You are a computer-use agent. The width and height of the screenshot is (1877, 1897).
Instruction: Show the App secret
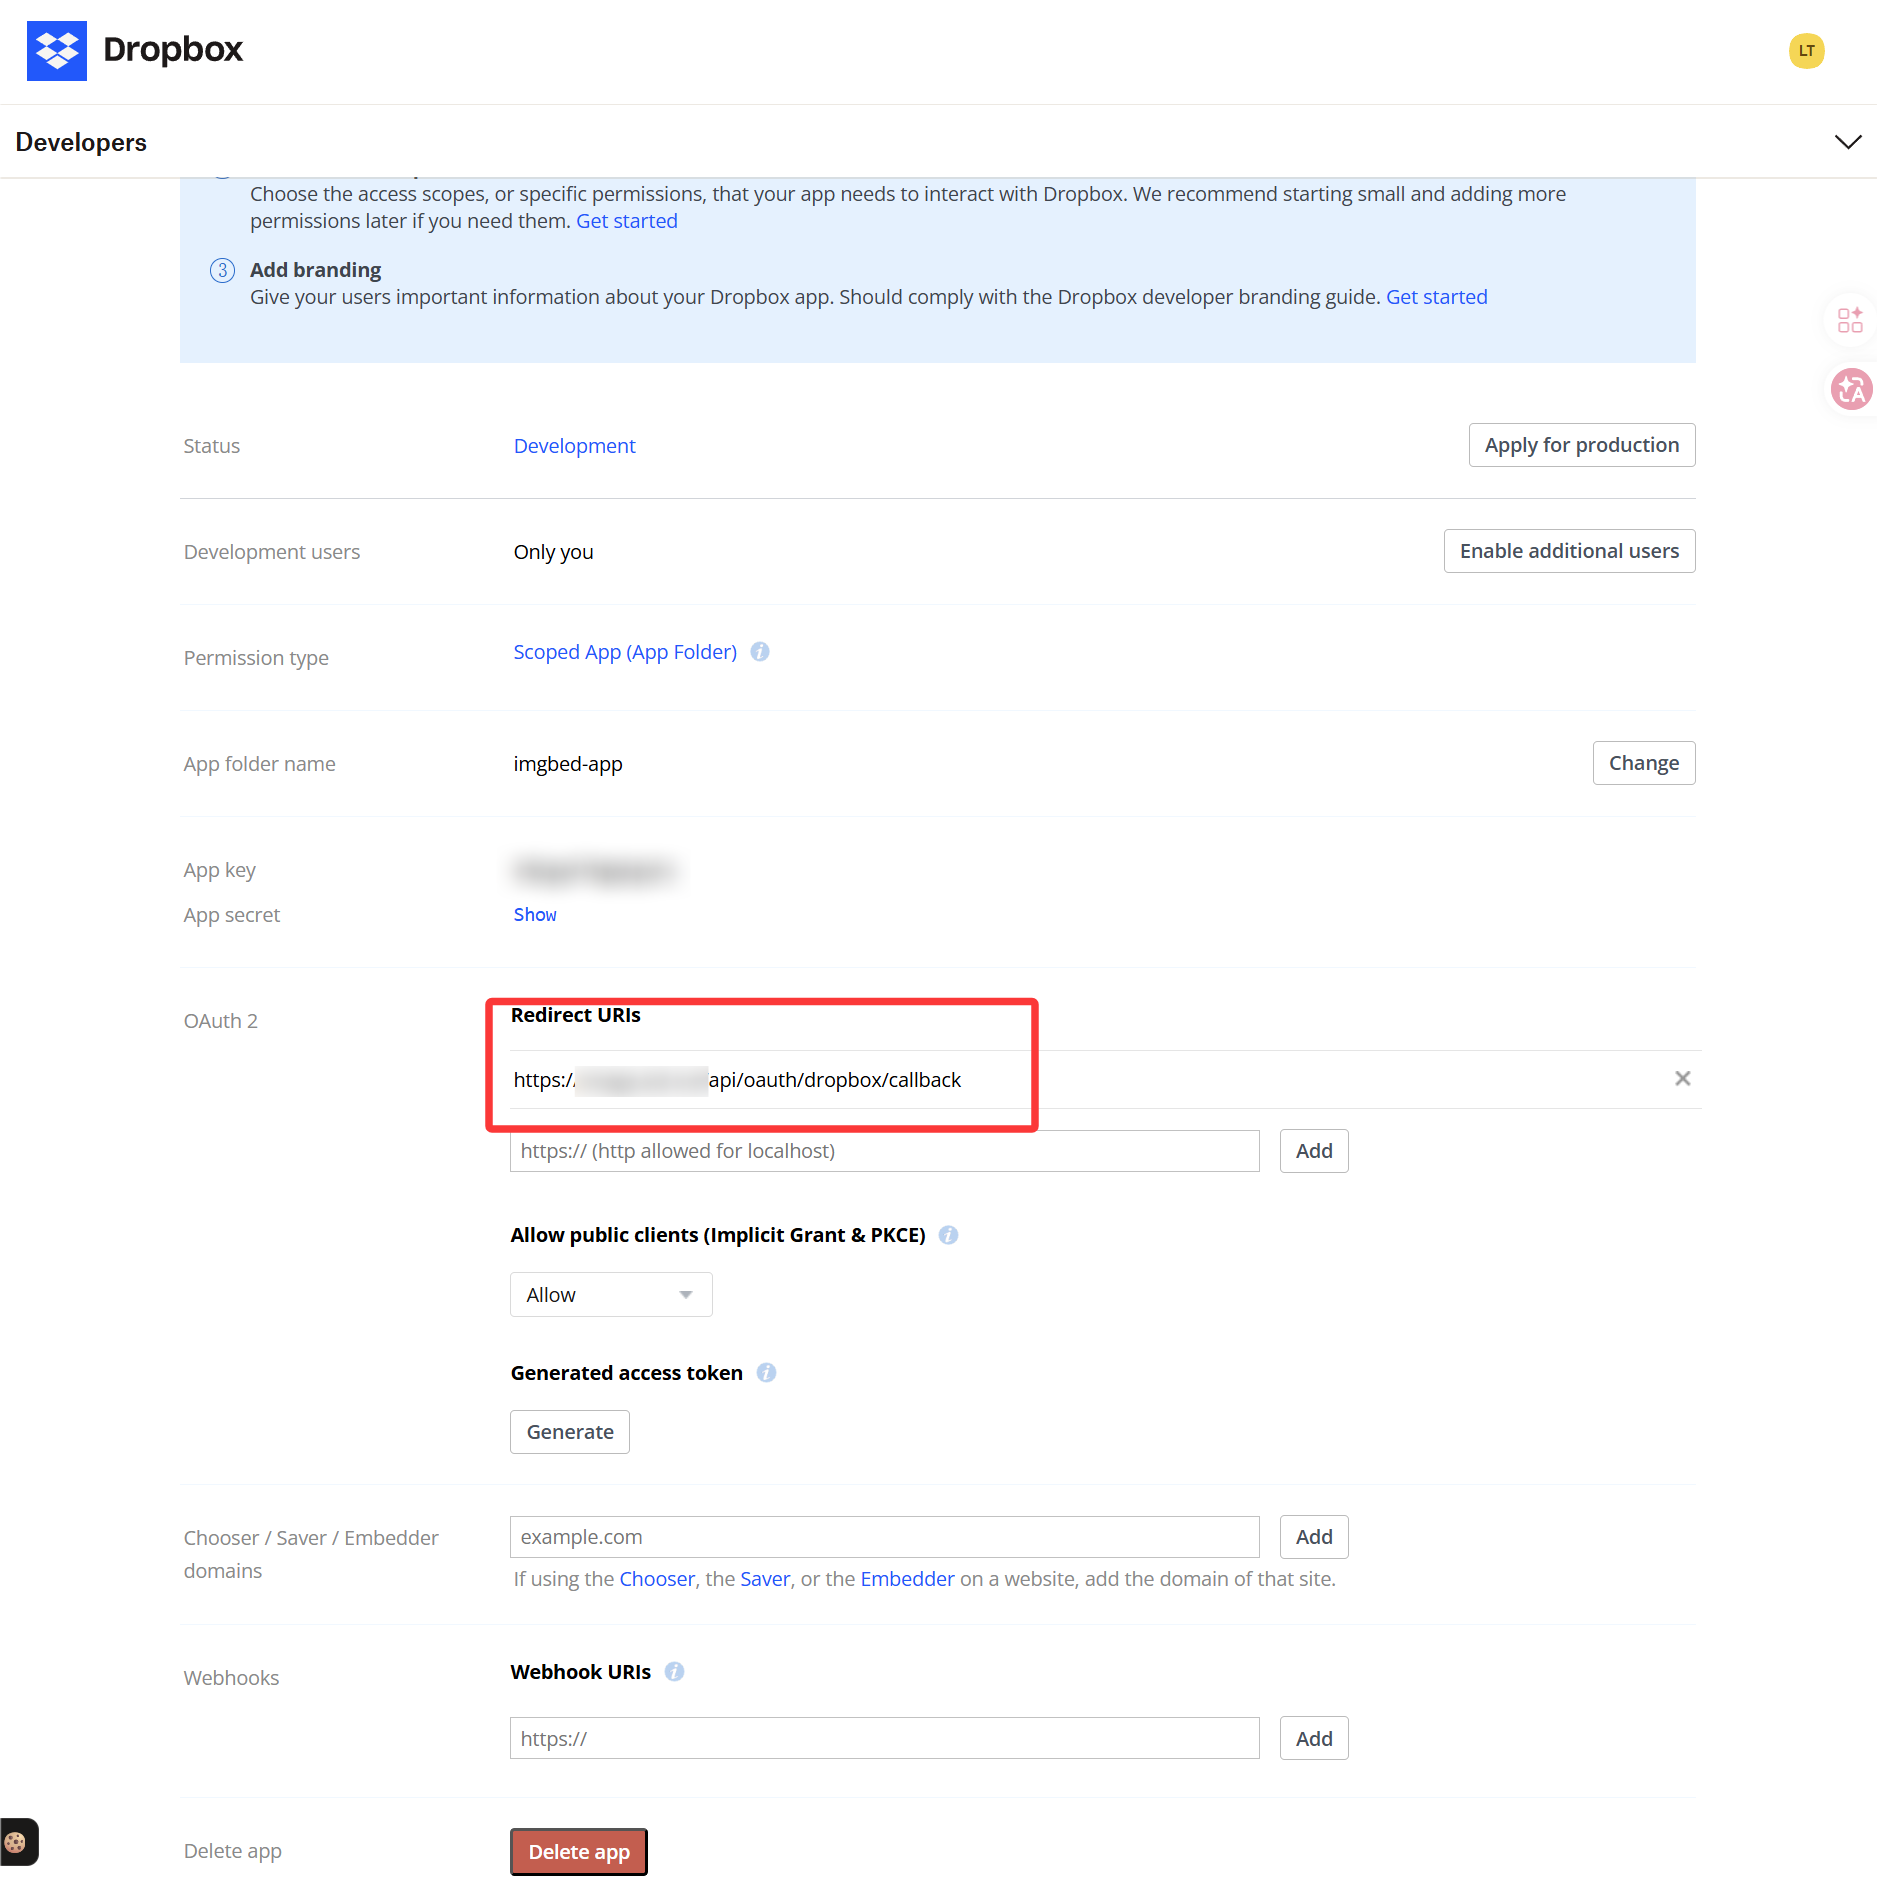(x=535, y=915)
